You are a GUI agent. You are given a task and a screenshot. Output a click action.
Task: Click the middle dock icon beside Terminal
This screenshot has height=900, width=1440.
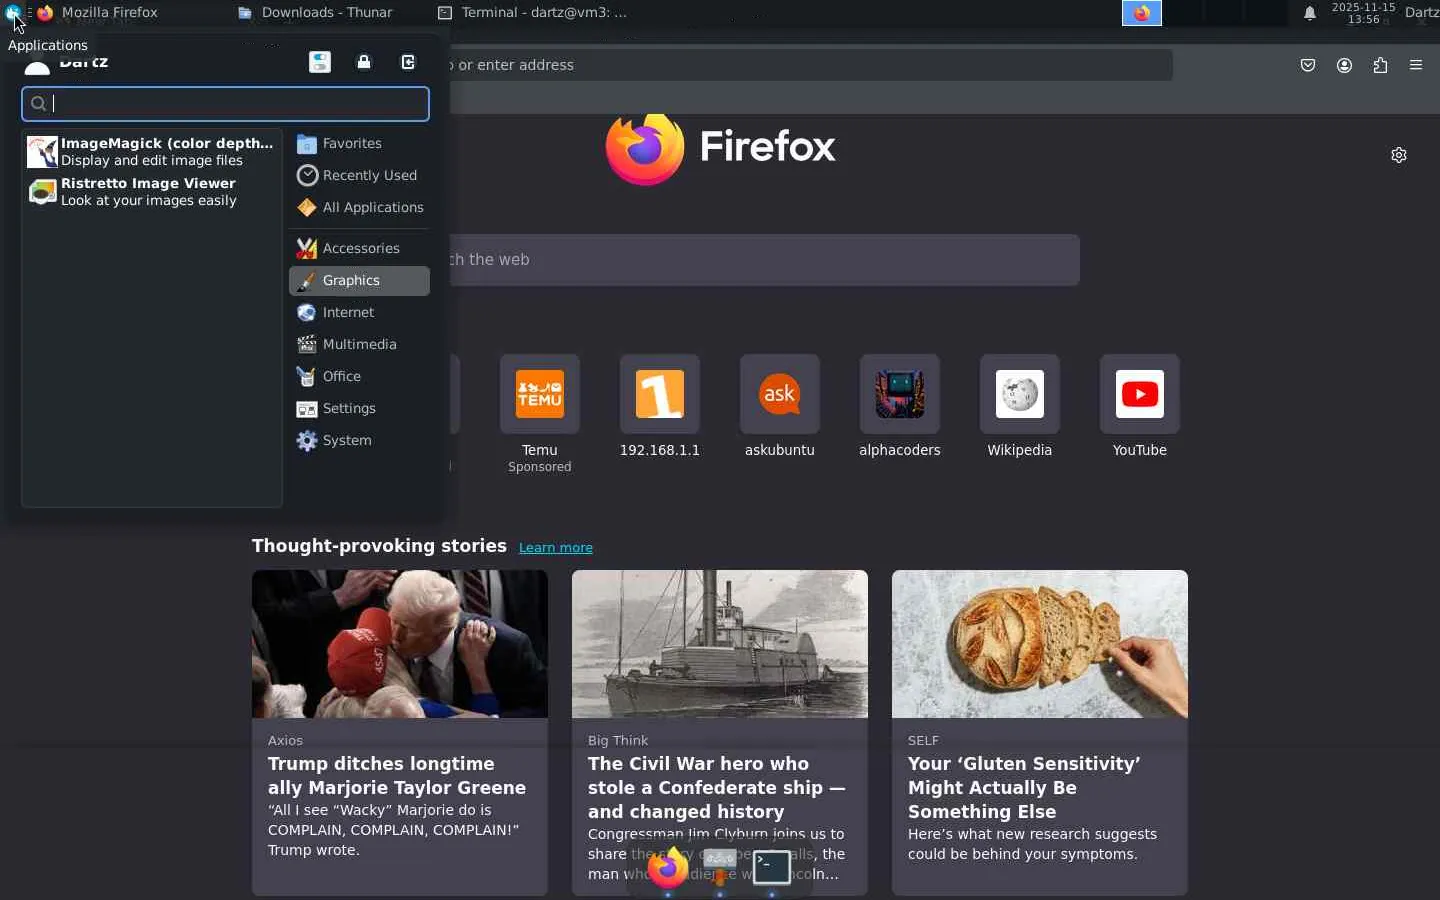[720, 868]
